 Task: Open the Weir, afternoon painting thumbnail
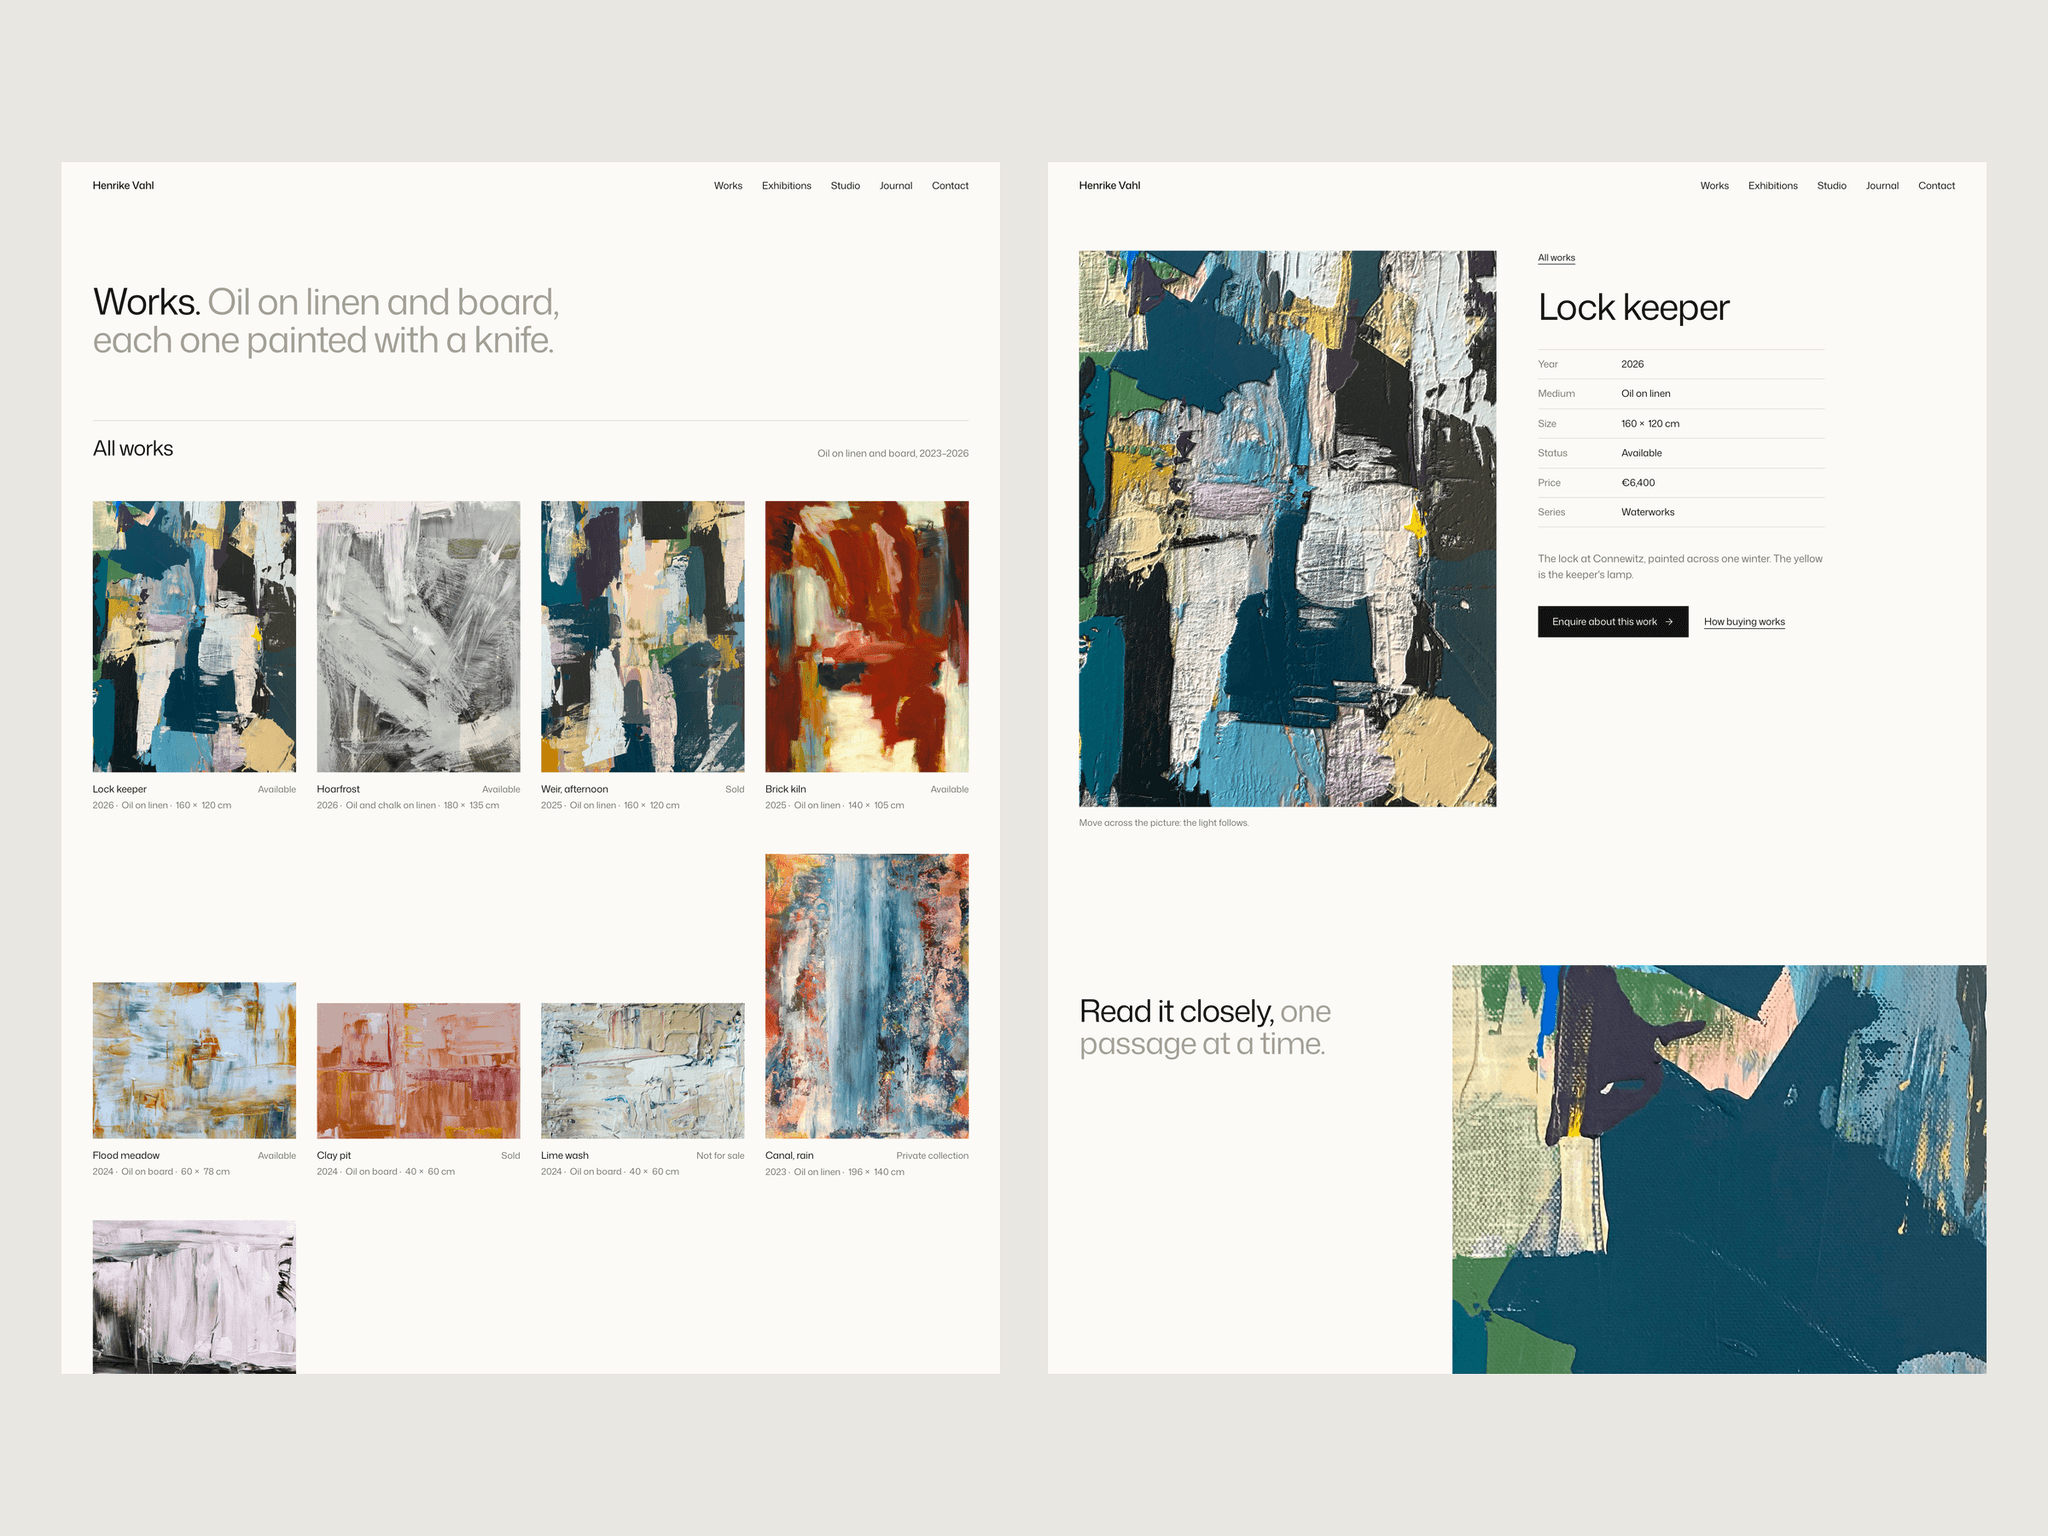click(x=642, y=636)
